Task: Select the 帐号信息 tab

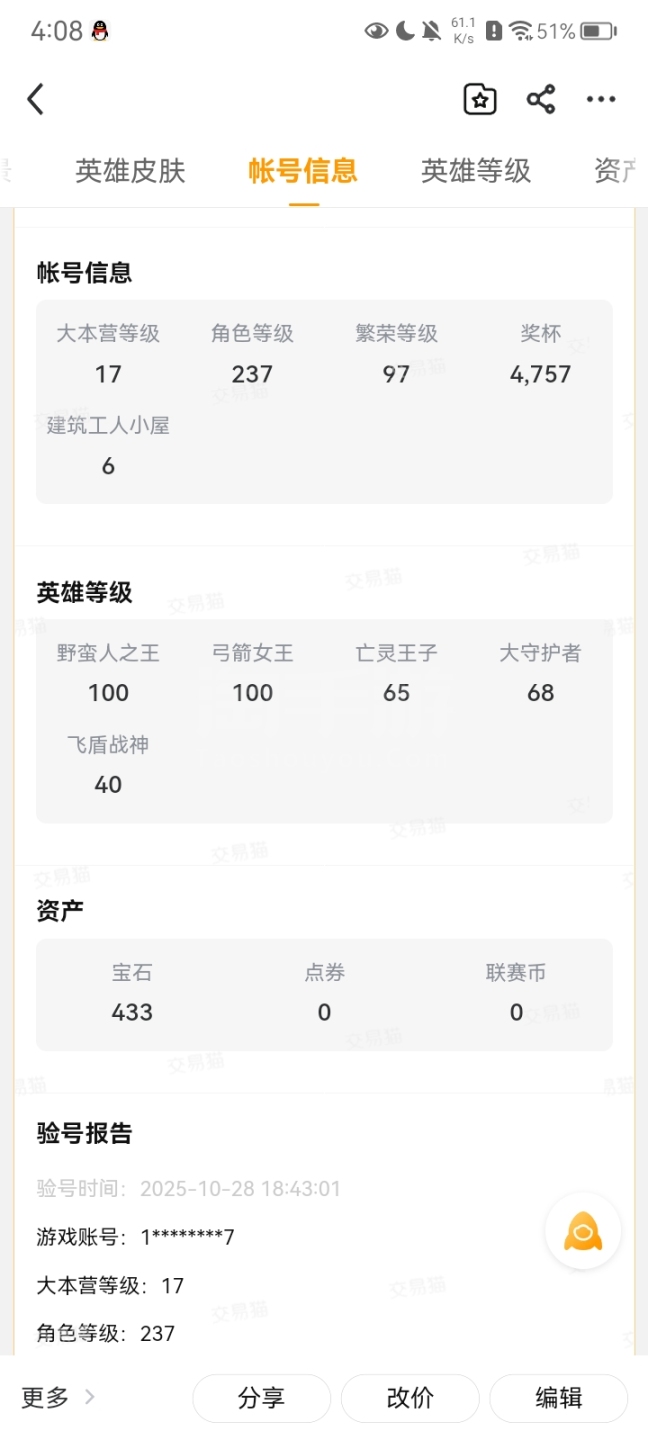Action: (x=303, y=171)
